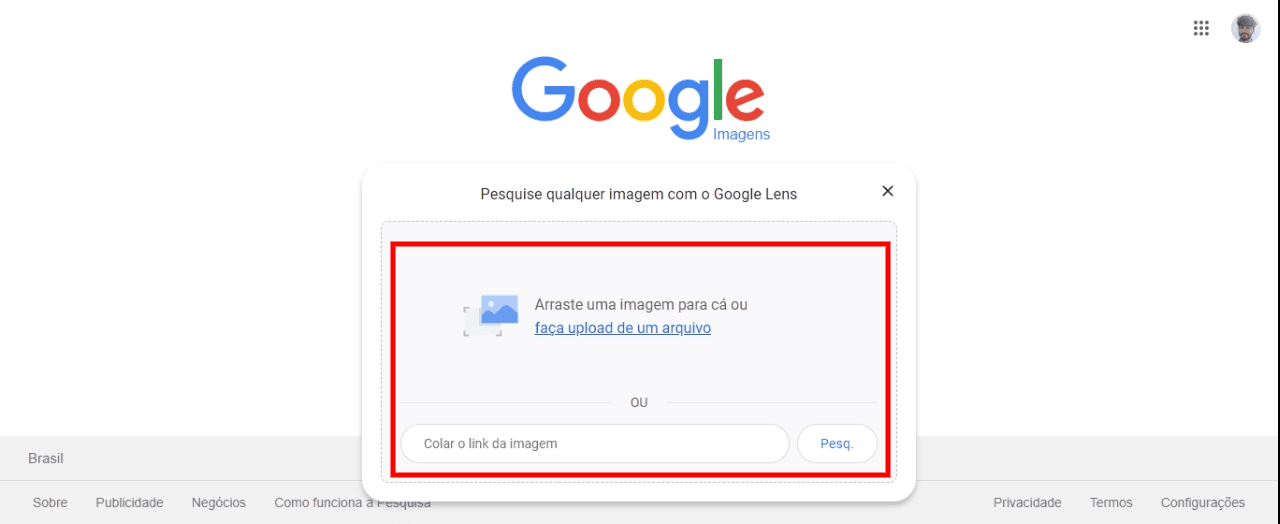Click the 'Imagens' label under the logo
The height and width of the screenshot is (524, 1280).
pyautogui.click(x=741, y=134)
